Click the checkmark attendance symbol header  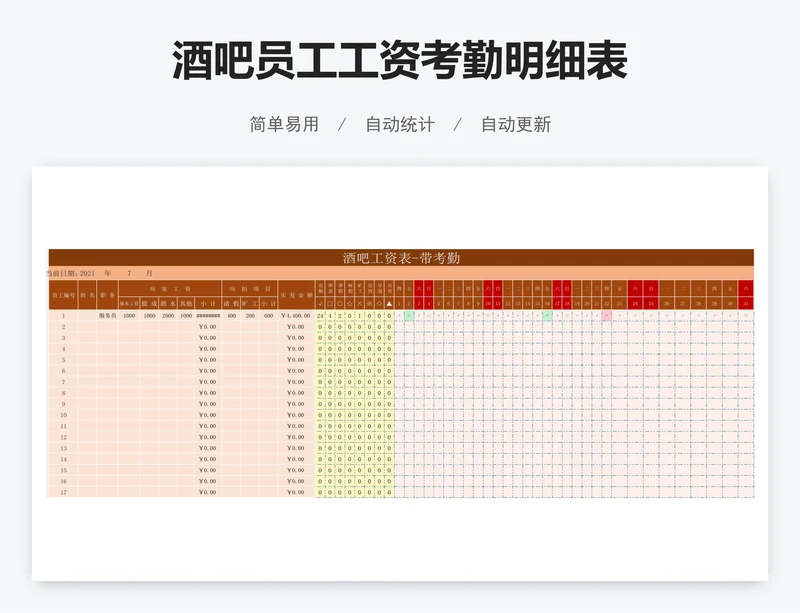pyautogui.click(x=320, y=303)
